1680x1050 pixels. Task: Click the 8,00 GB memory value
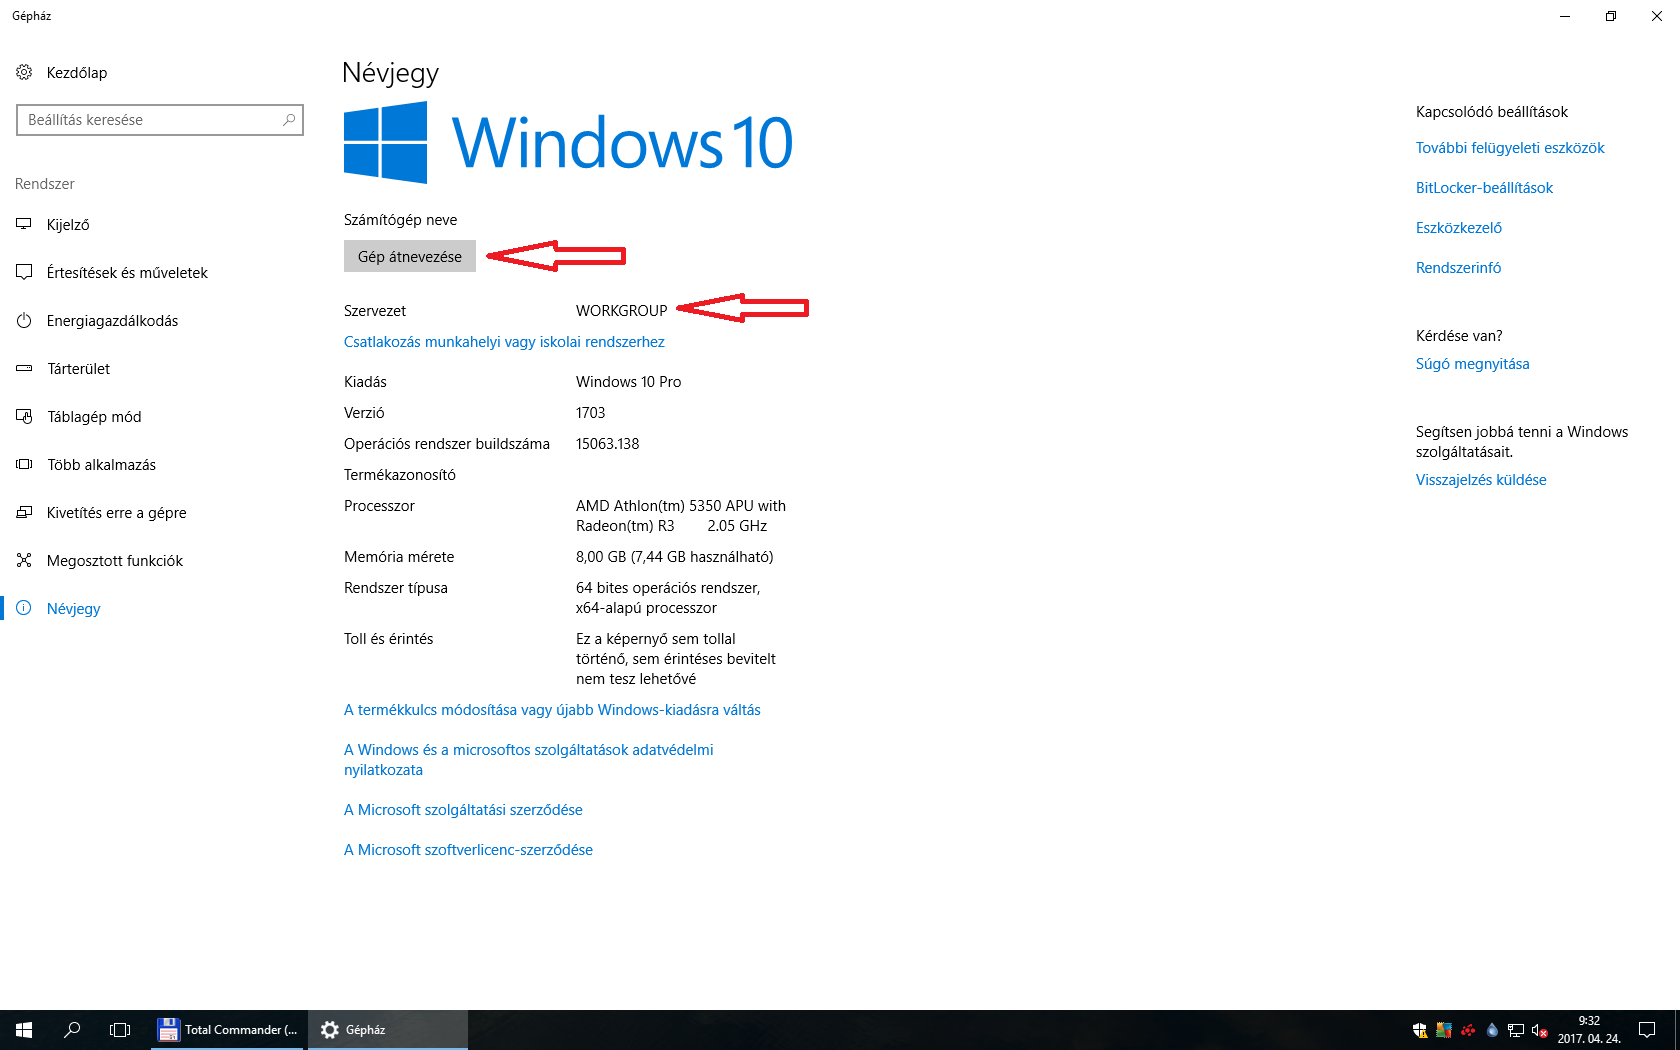click(x=674, y=557)
